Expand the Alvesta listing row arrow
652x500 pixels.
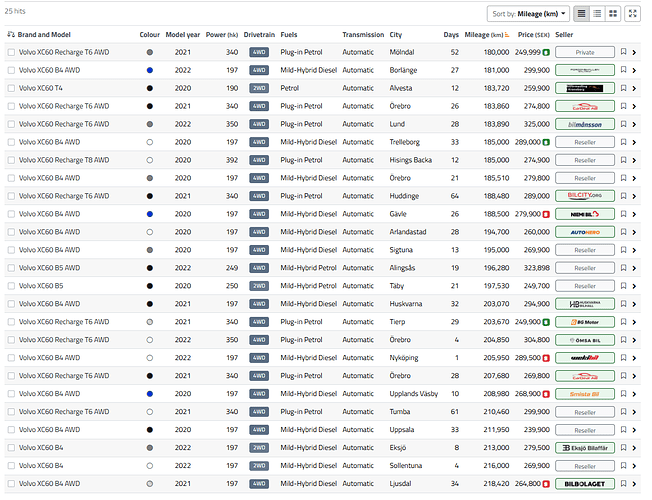pos(634,88)
